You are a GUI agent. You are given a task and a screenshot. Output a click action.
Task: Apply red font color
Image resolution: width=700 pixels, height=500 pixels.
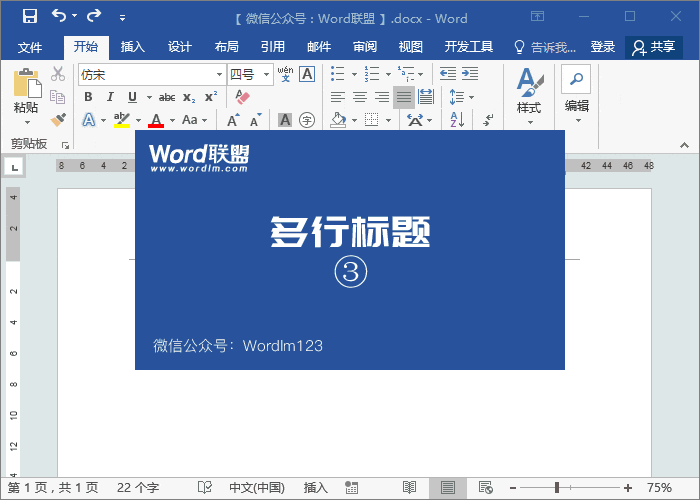[x=156, y=120]
